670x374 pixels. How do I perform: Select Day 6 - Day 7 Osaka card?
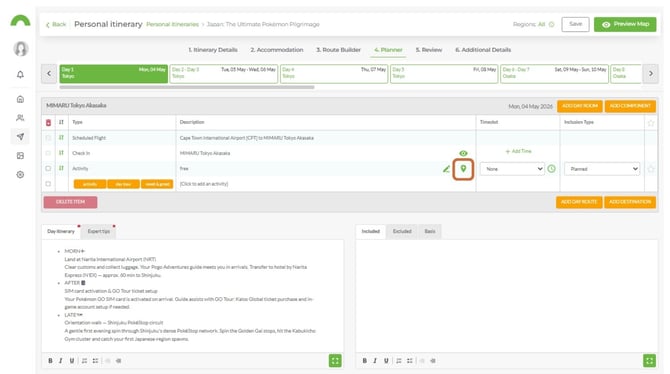(x=554, y=74)
